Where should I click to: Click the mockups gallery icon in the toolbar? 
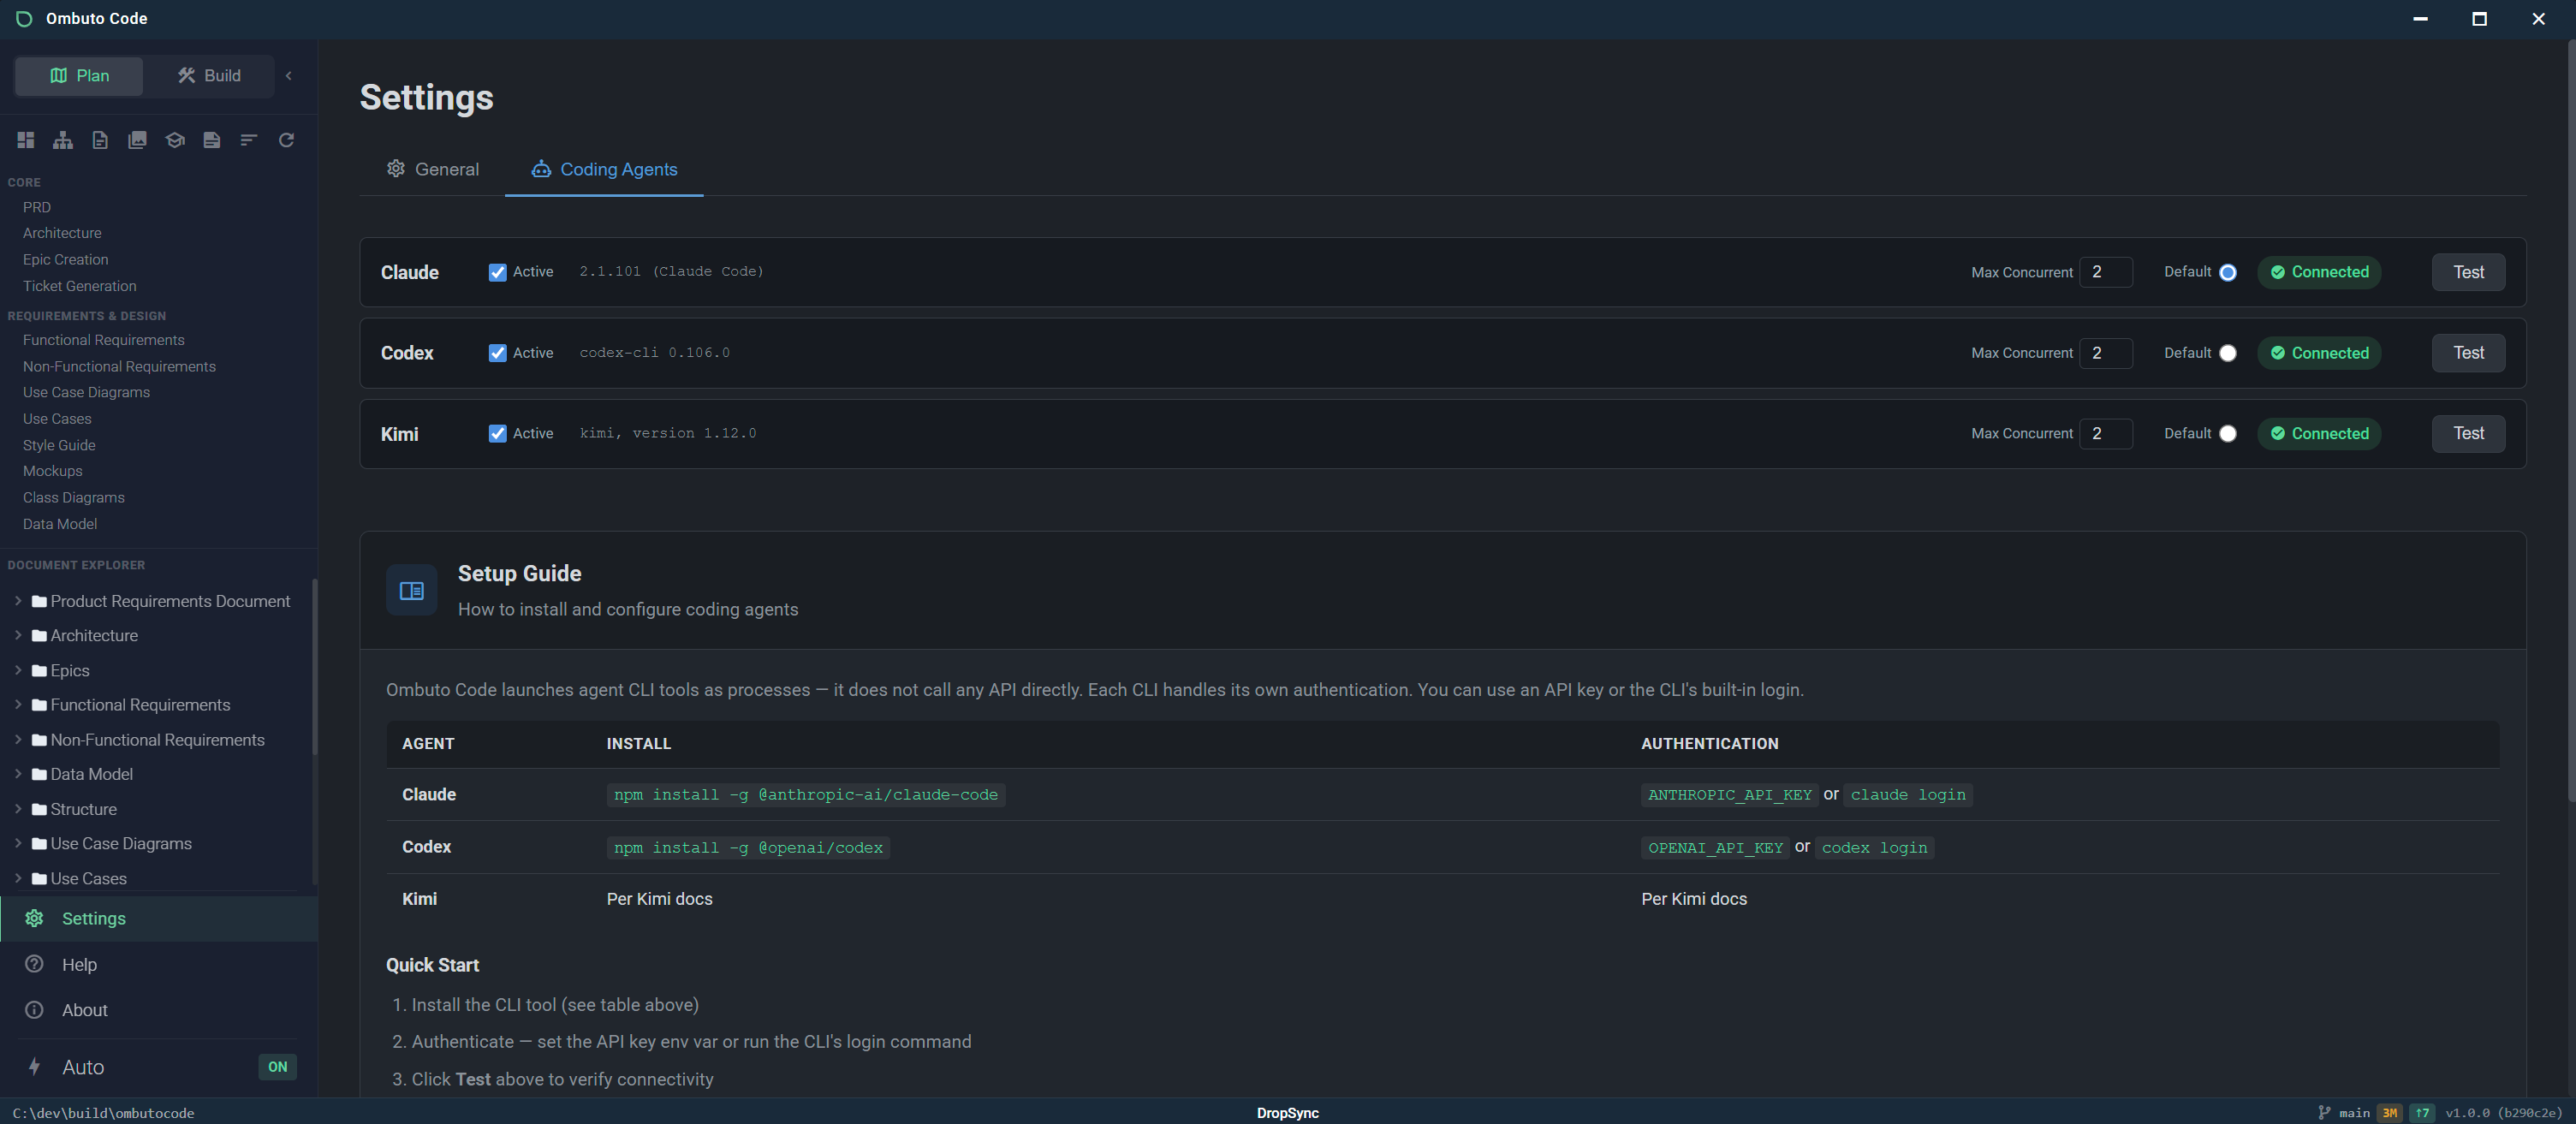(136, 140)
